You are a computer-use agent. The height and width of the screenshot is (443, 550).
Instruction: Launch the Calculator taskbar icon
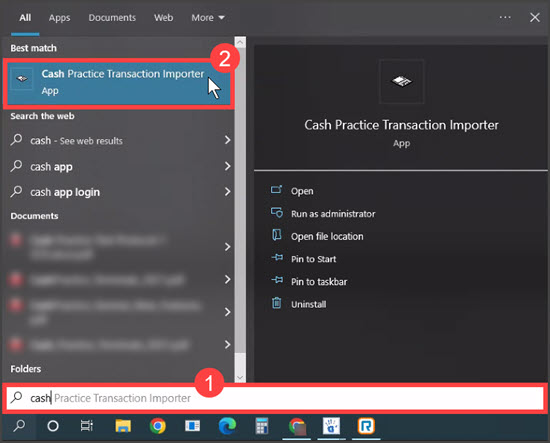point(262,426)
